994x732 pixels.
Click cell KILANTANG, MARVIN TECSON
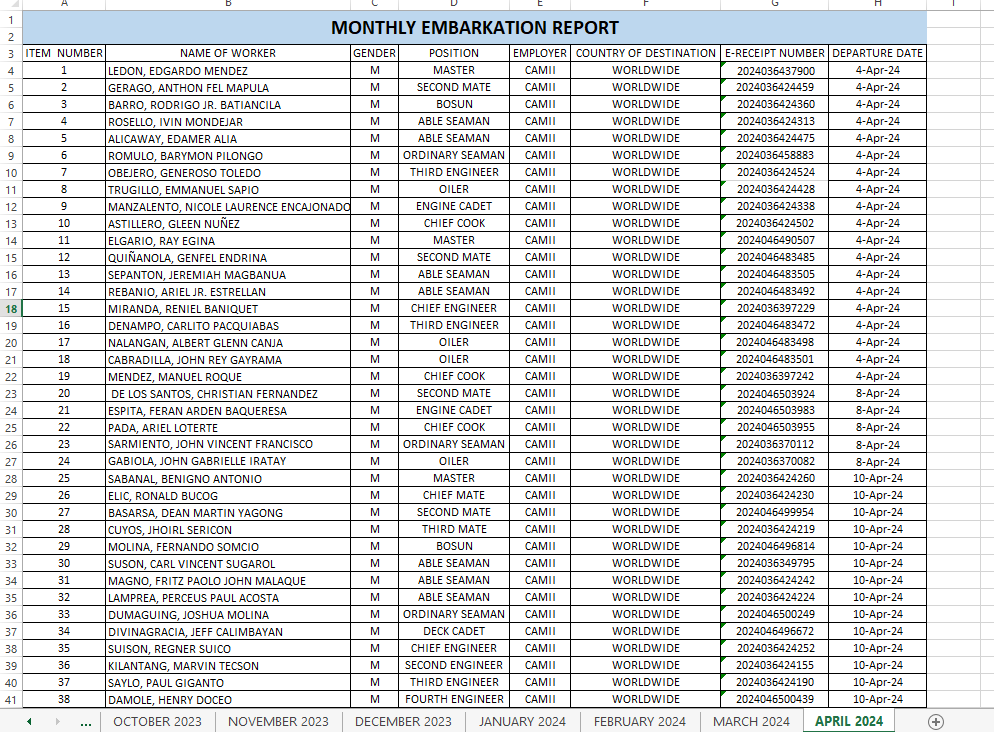[228, 665]
